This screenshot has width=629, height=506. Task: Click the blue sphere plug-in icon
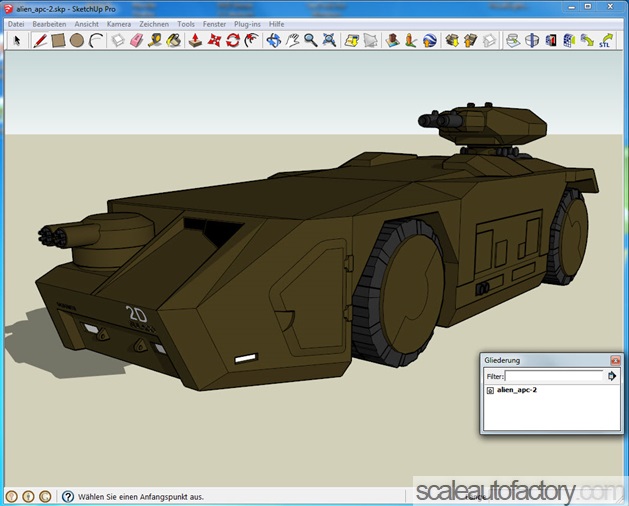click(x=532, y=41)
